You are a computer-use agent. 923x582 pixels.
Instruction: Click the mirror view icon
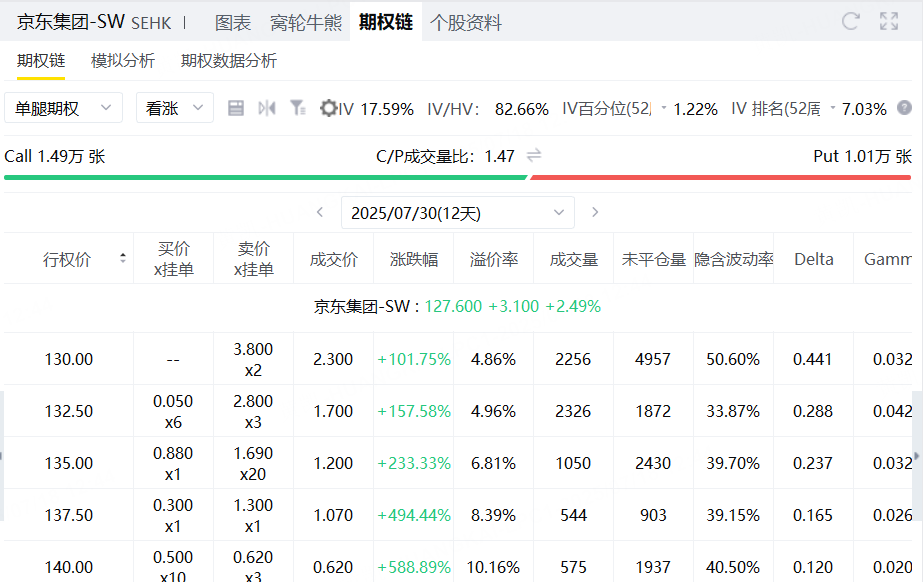pyautogui.click(x=267, y=108)
